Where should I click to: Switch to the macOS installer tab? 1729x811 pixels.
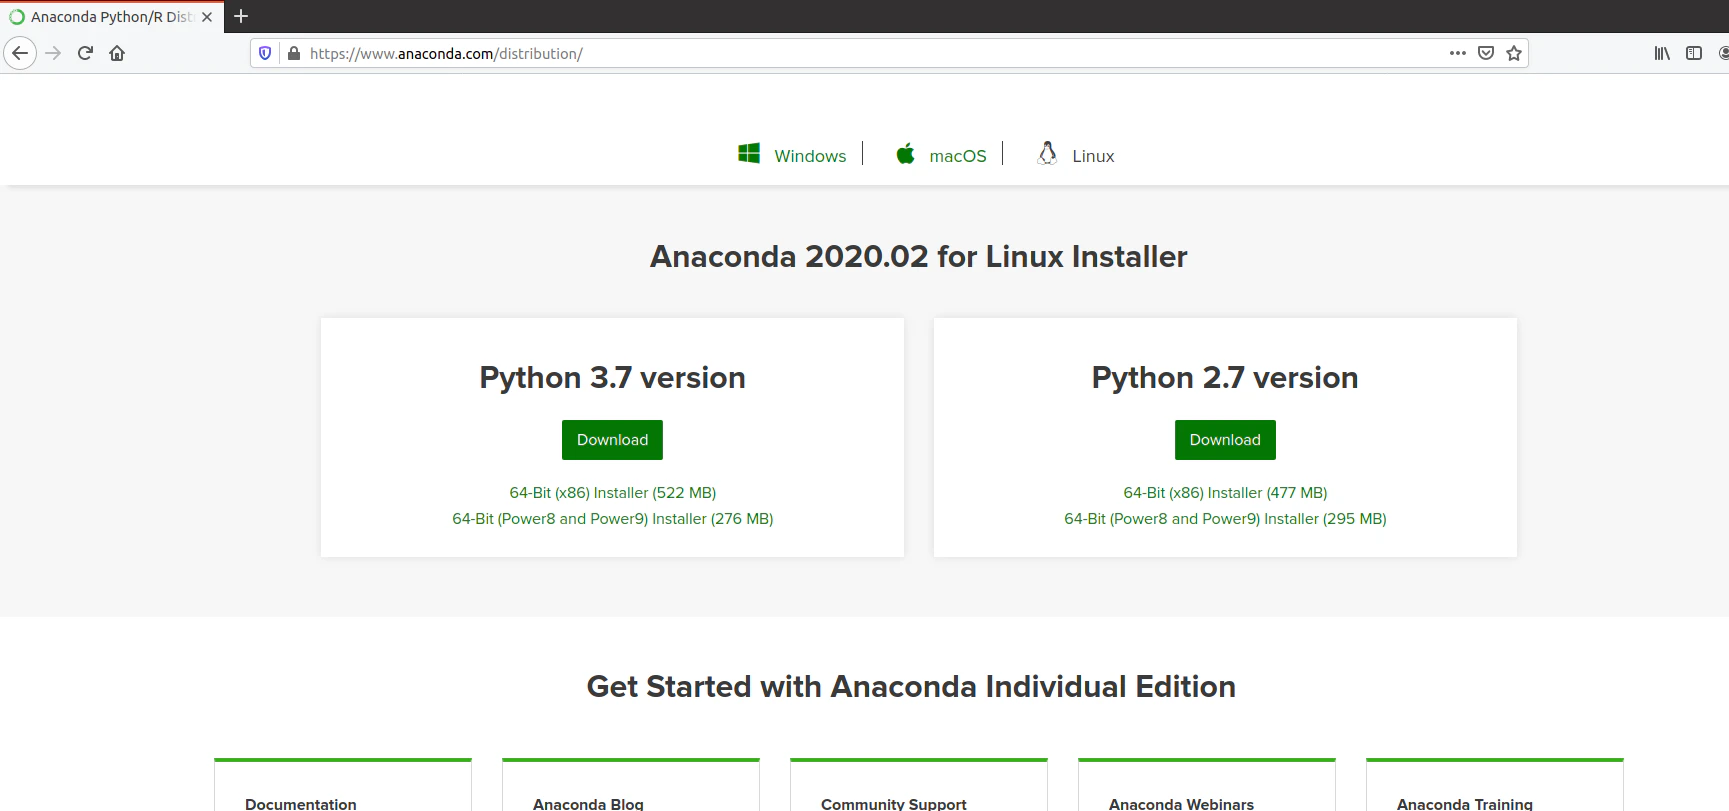[958, 156]
